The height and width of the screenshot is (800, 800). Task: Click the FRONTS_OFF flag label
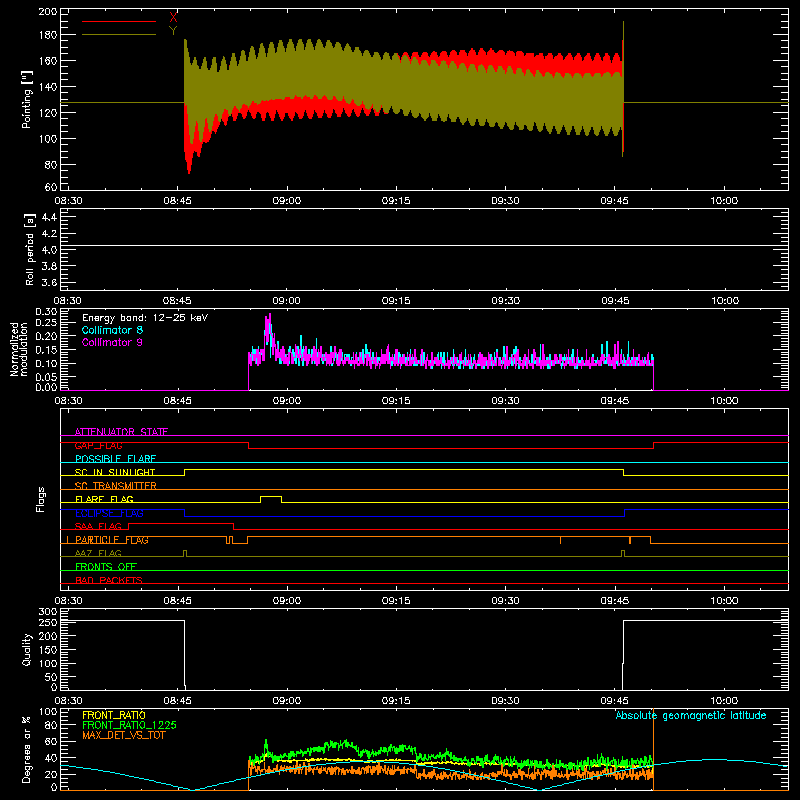click(106, 567)
